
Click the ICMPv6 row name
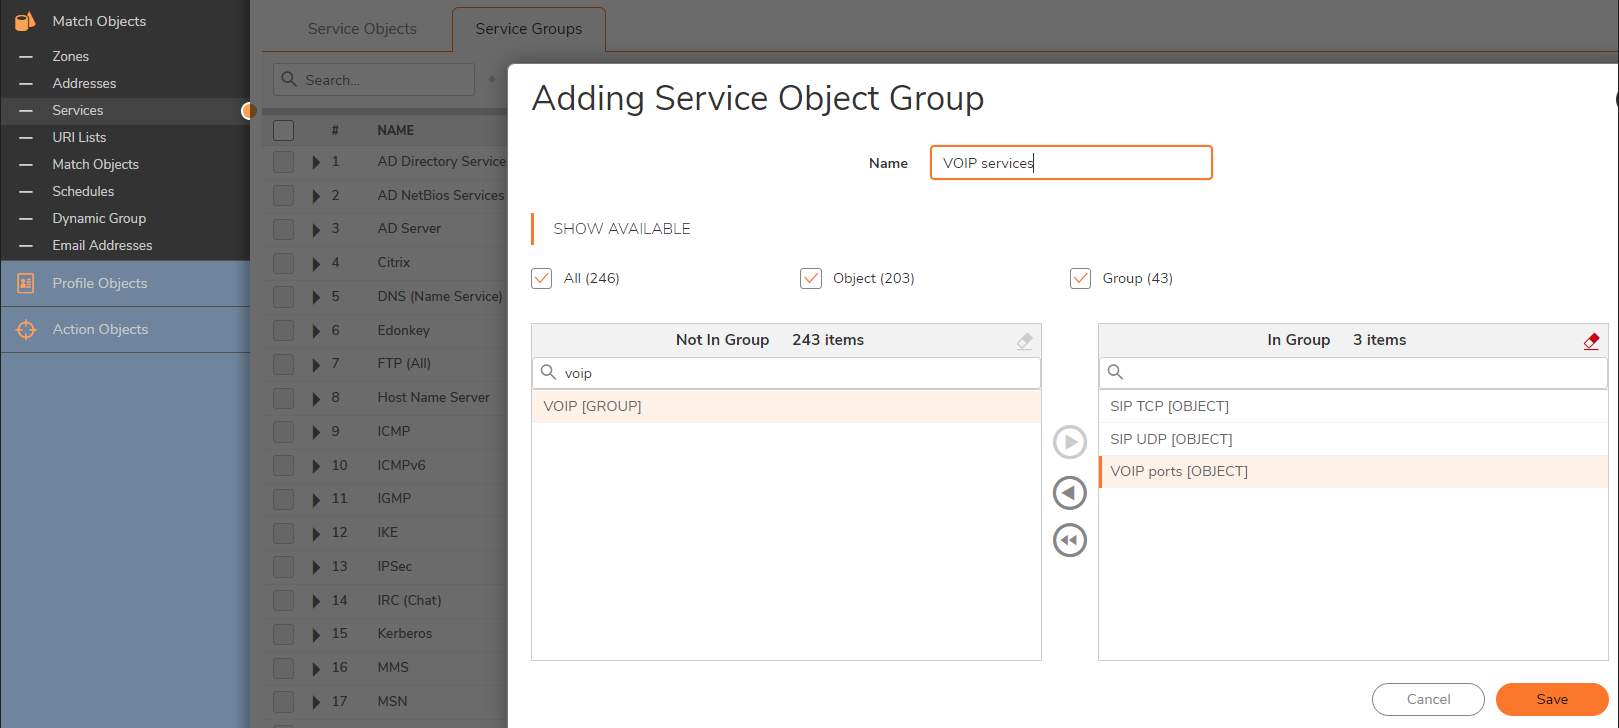pyautogui.click(x=401, y=465)
